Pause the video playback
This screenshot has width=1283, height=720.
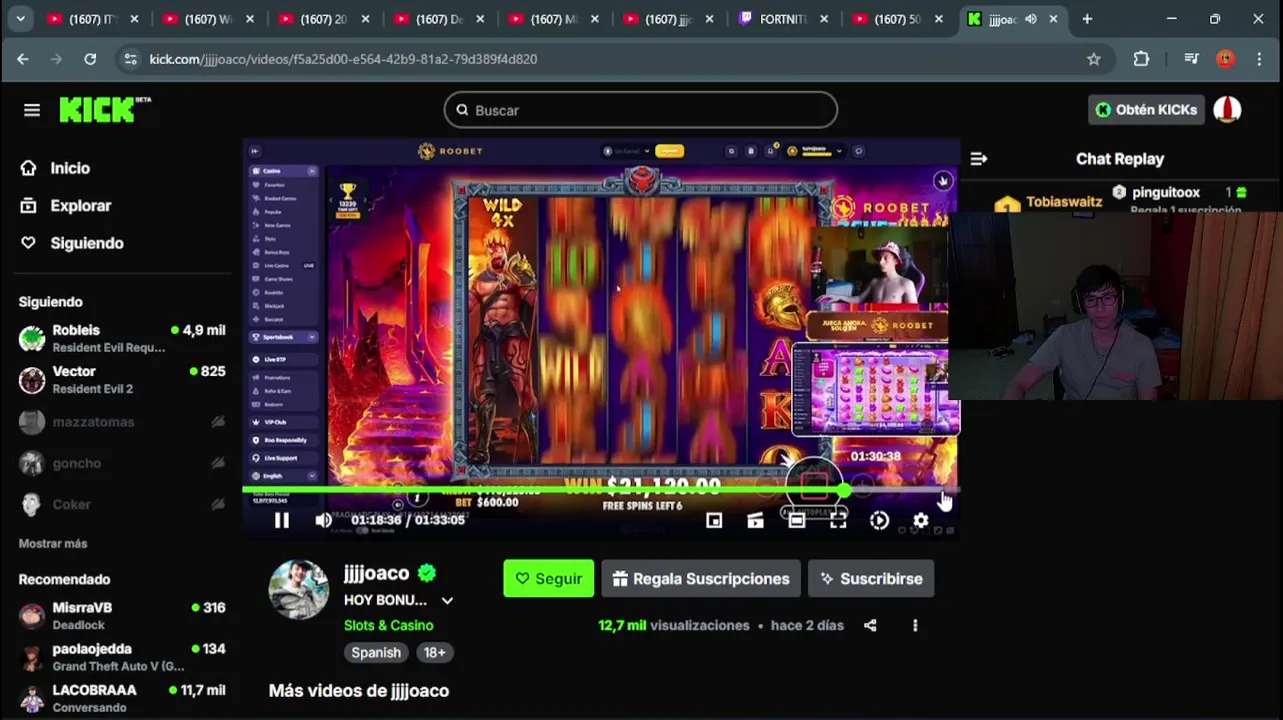[x=282, y=520]
